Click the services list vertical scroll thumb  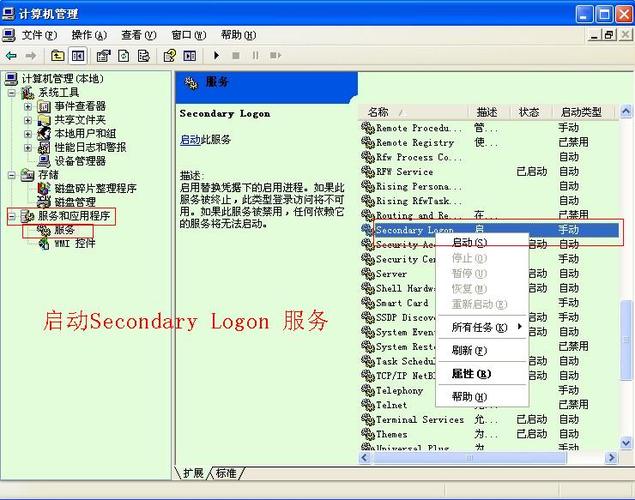[626, 340]
